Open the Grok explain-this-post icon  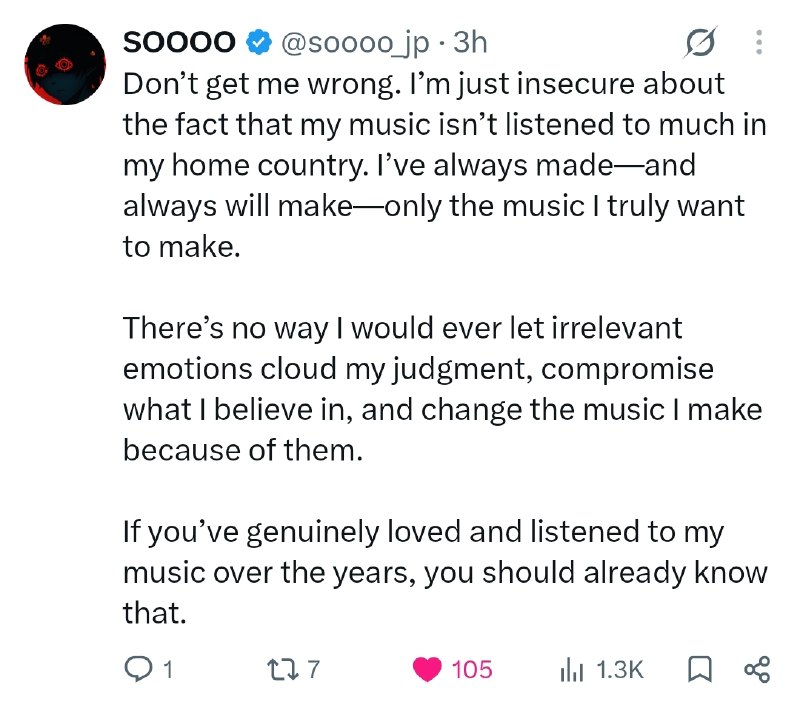[x=700, y=42]
